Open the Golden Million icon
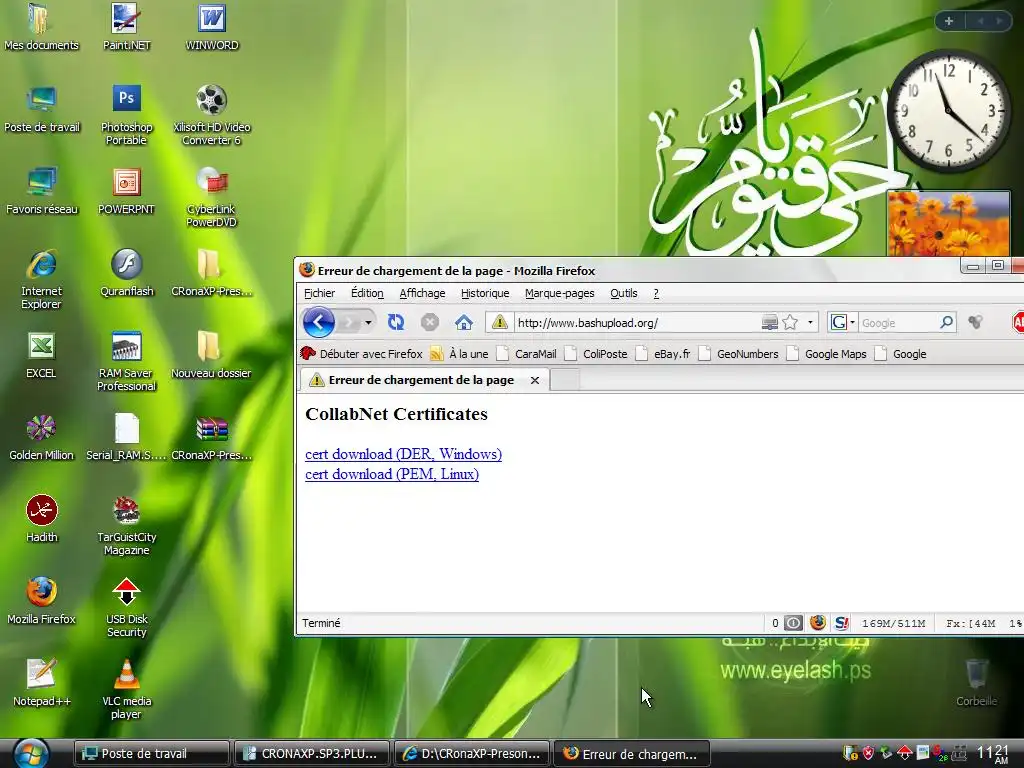Viewport: 1024px width, 768px height. point(41,438)
